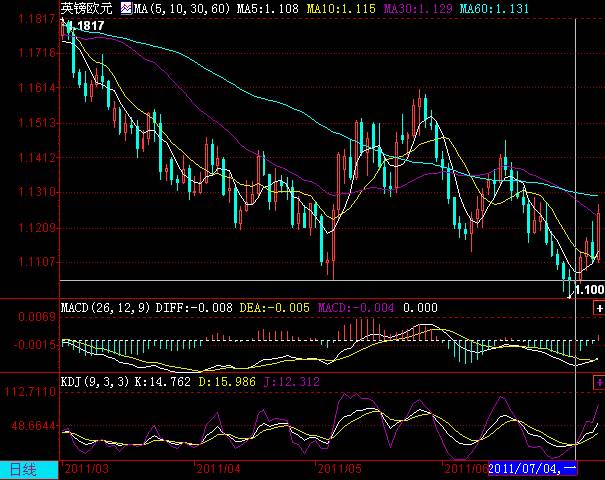Click the DIFF:-0.008 value
This screenshot has width=605, height=480.
pos(194,308)
